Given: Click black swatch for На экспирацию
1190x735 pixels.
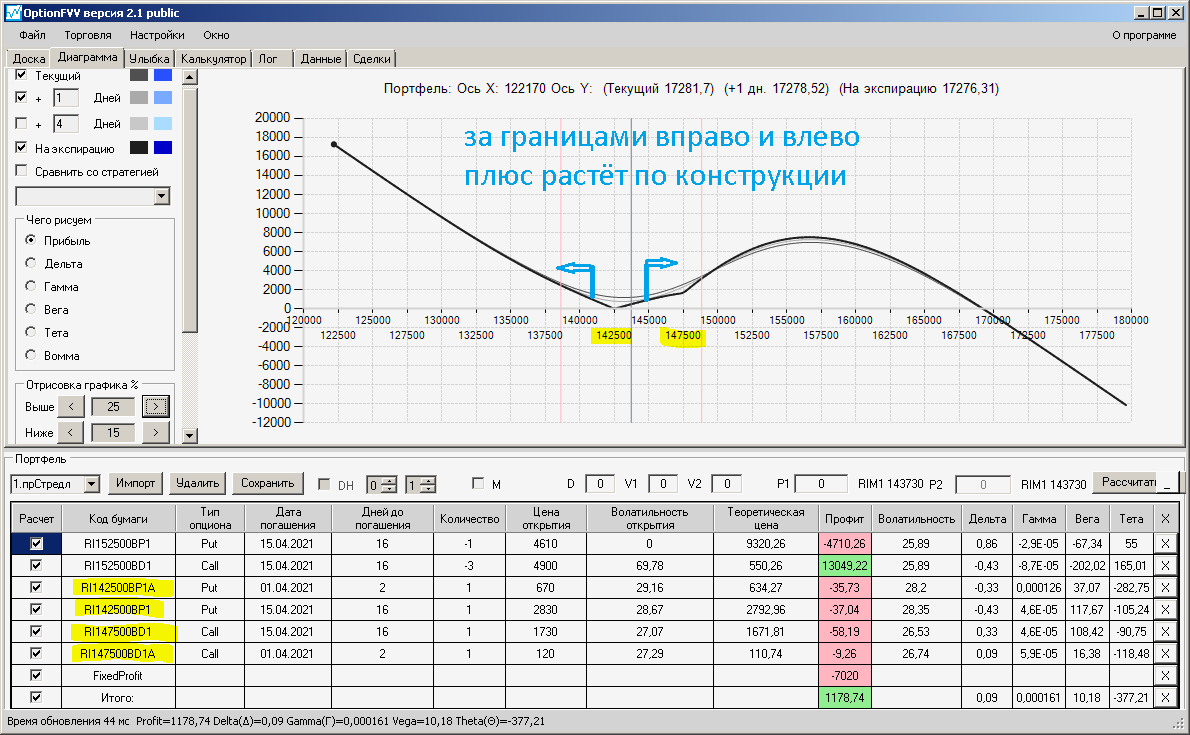Looking at the screenshot, I should (139, 147).
